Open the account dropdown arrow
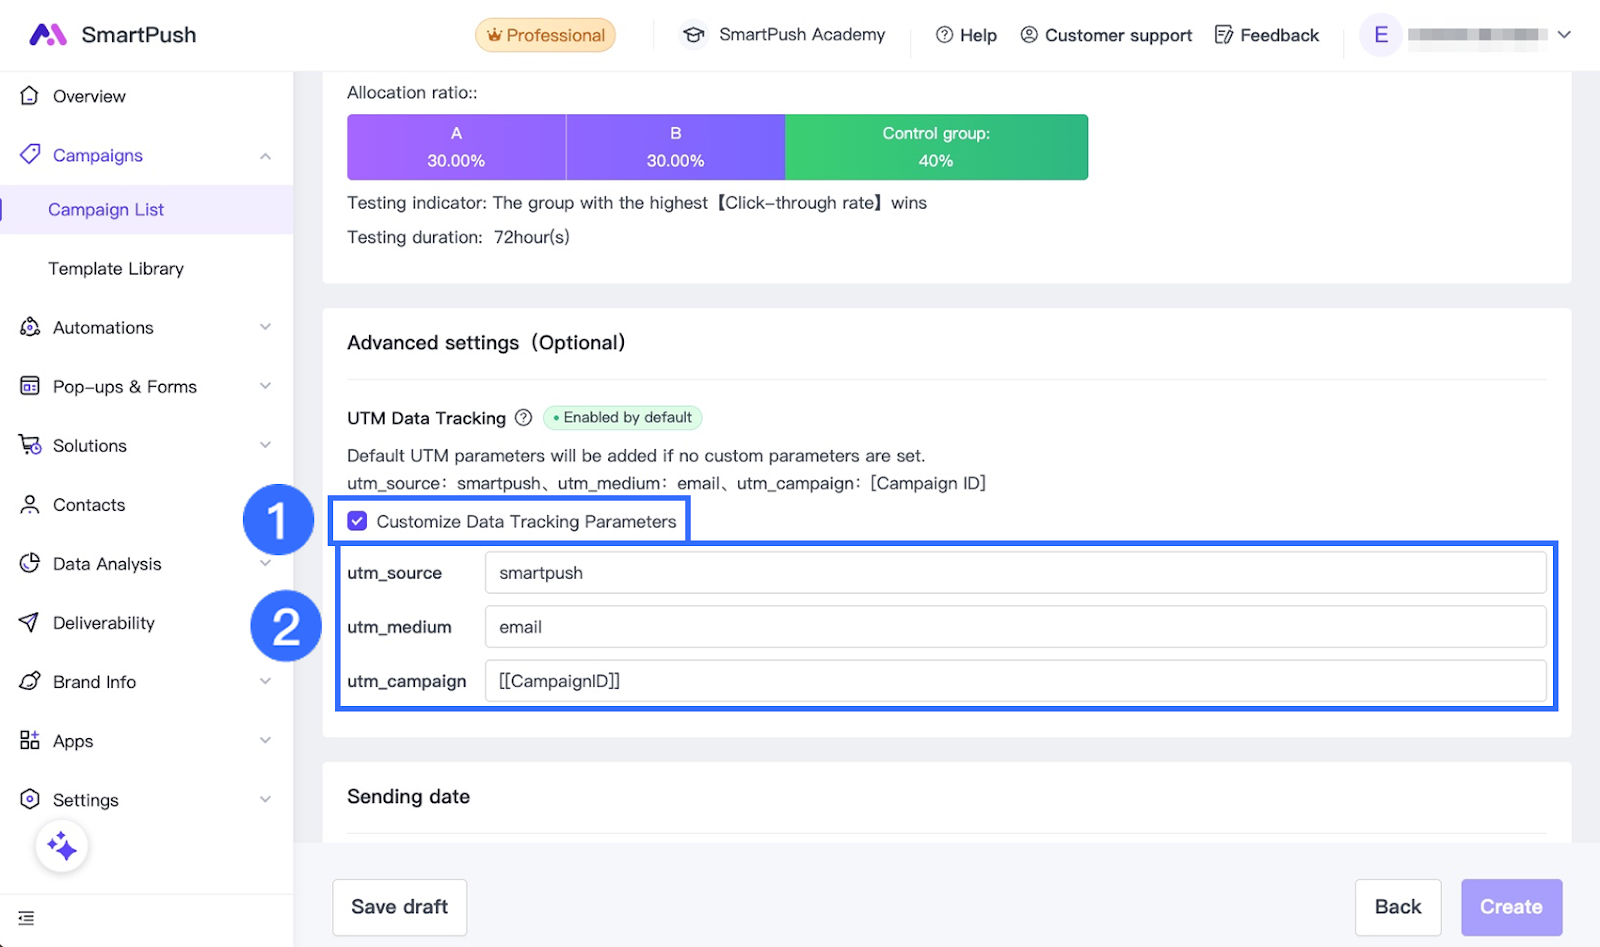Screen dimensions: 1600x947 pyautogui.click(x=1564, y=35)
